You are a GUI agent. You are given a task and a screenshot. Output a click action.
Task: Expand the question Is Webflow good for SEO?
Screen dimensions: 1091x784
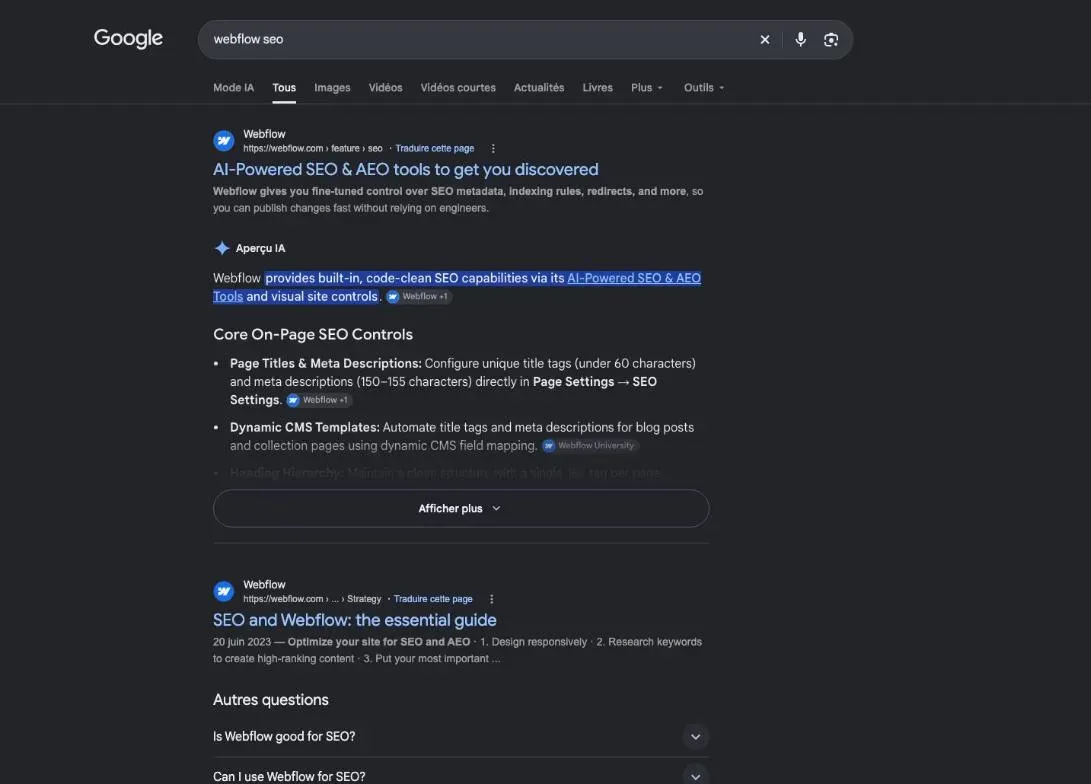click(461, 737)
